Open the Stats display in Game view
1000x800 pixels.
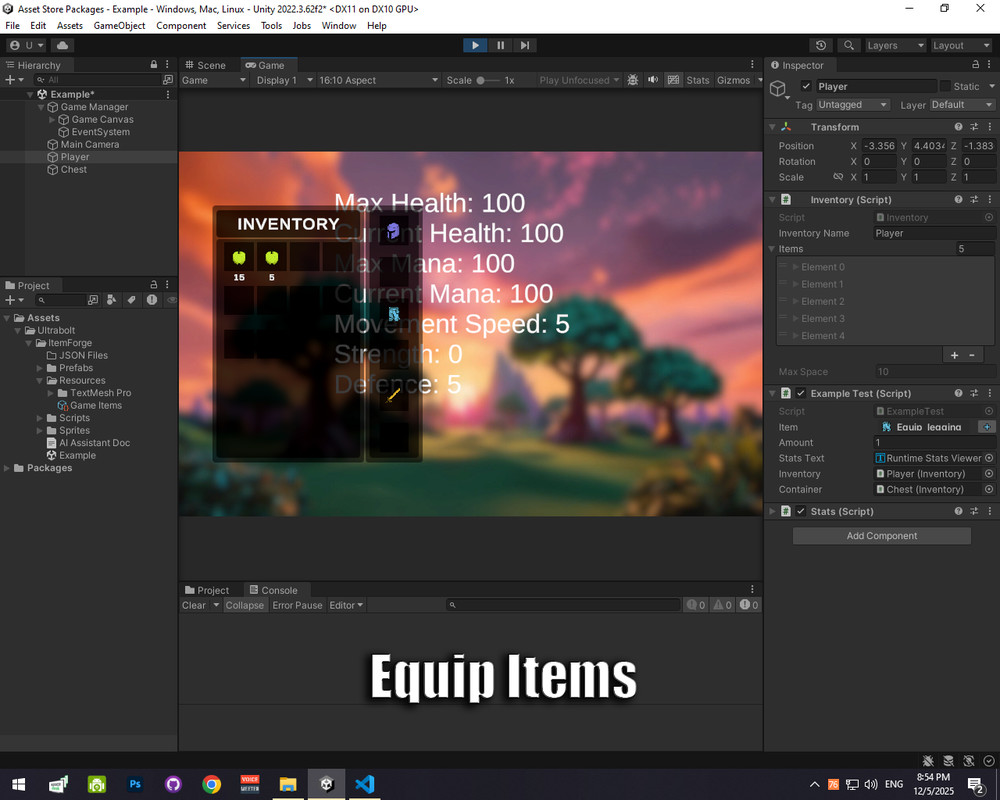[698, 80]
